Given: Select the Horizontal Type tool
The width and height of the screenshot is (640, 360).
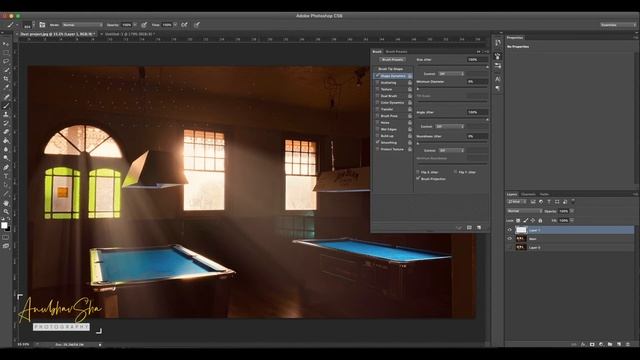Looking at the screenshot, I should click(x=6, y=176).
